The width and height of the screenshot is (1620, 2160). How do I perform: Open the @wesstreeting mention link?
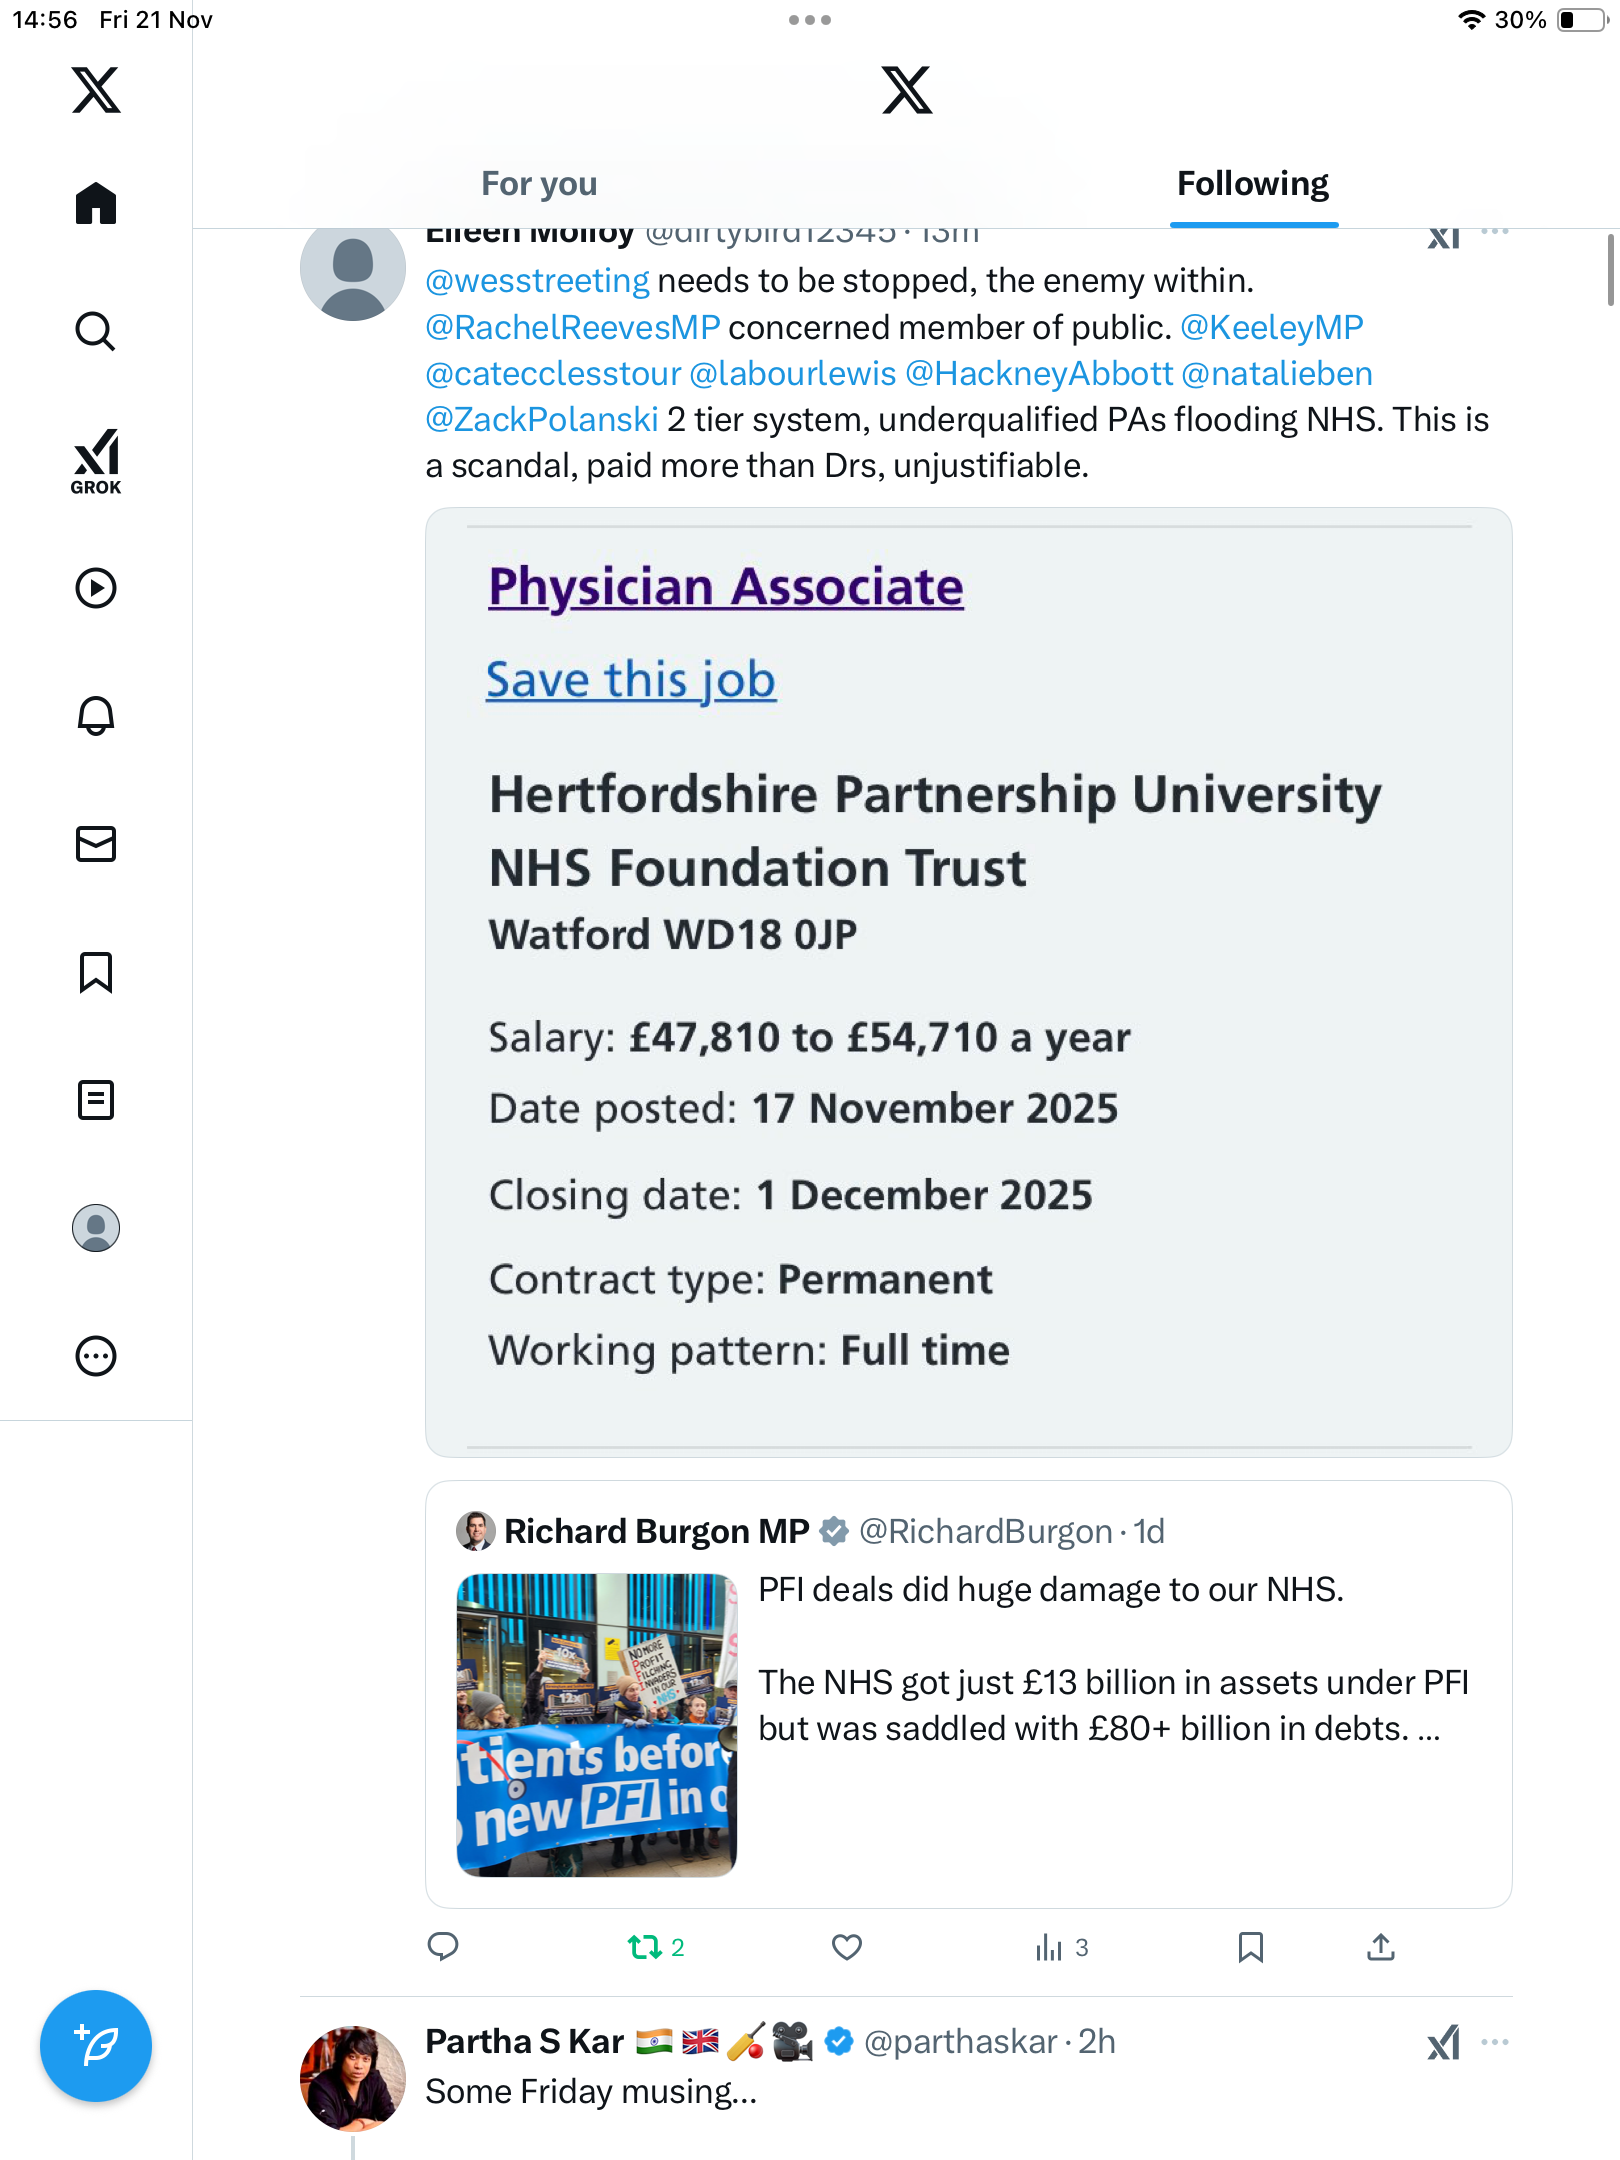[537, 281]
